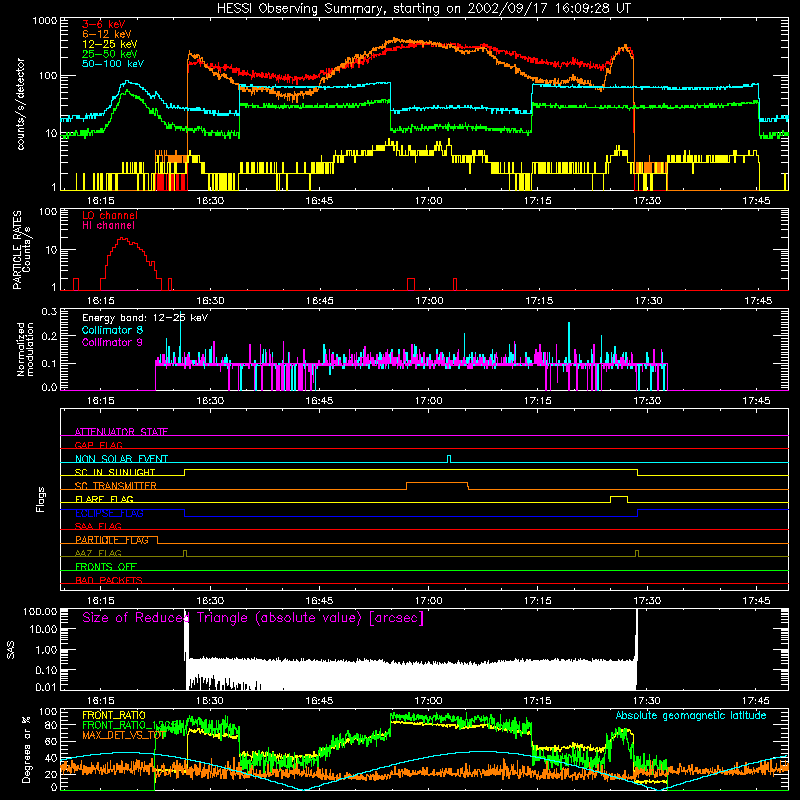Image resolution: width=800 pixels, height=800 pixels.
Task: Click the NON_SOLAR_EVENT flag label
Action: 121,459
